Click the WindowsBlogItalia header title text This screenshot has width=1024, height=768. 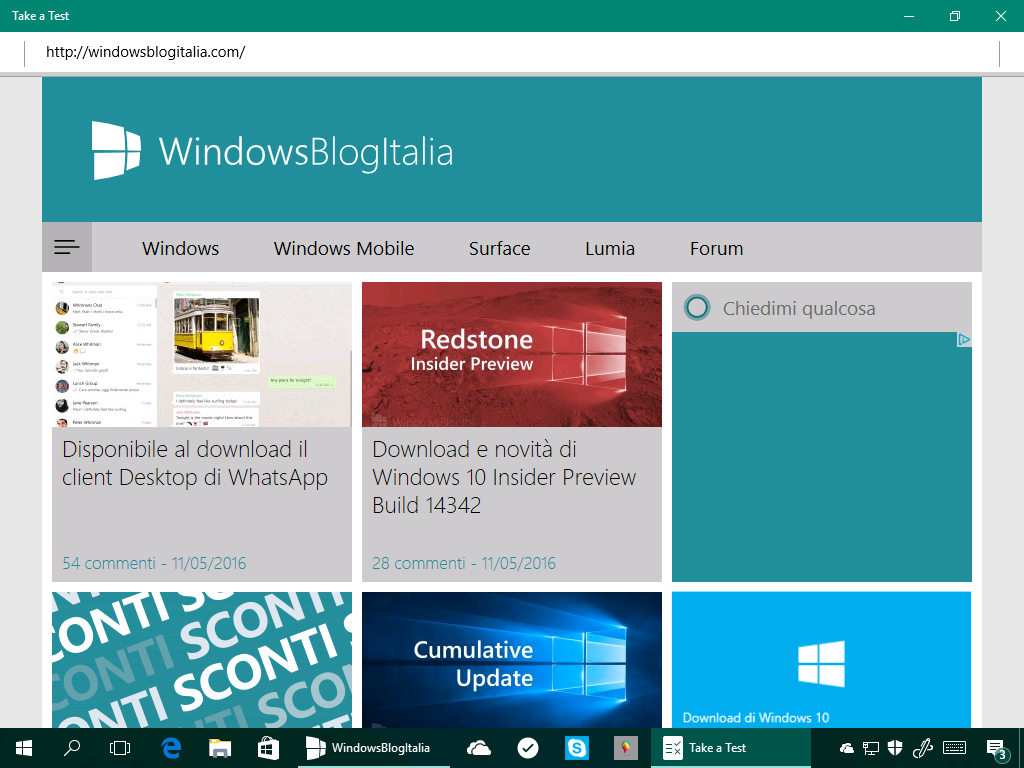(306, 152)
